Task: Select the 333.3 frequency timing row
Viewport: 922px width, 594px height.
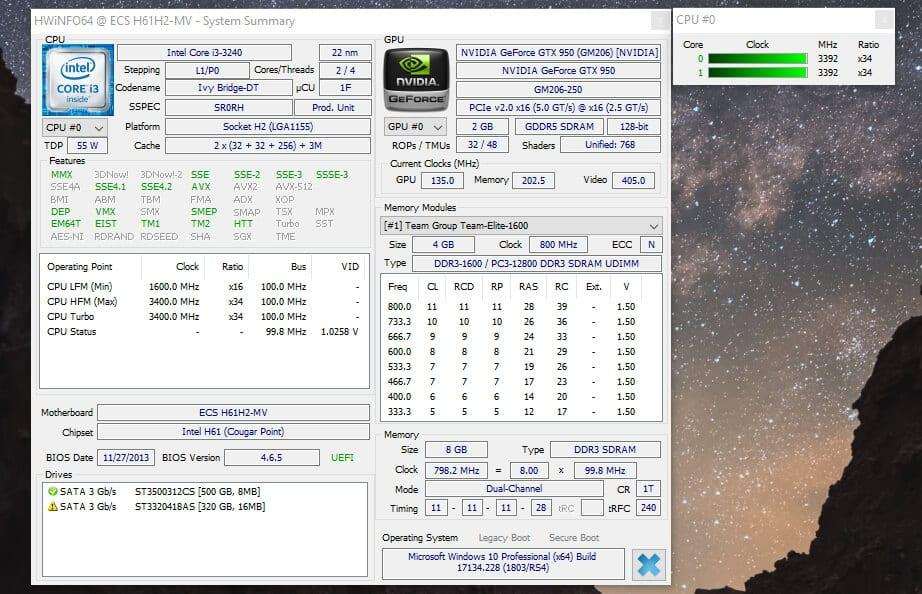Action: click(x=512, y=412)
